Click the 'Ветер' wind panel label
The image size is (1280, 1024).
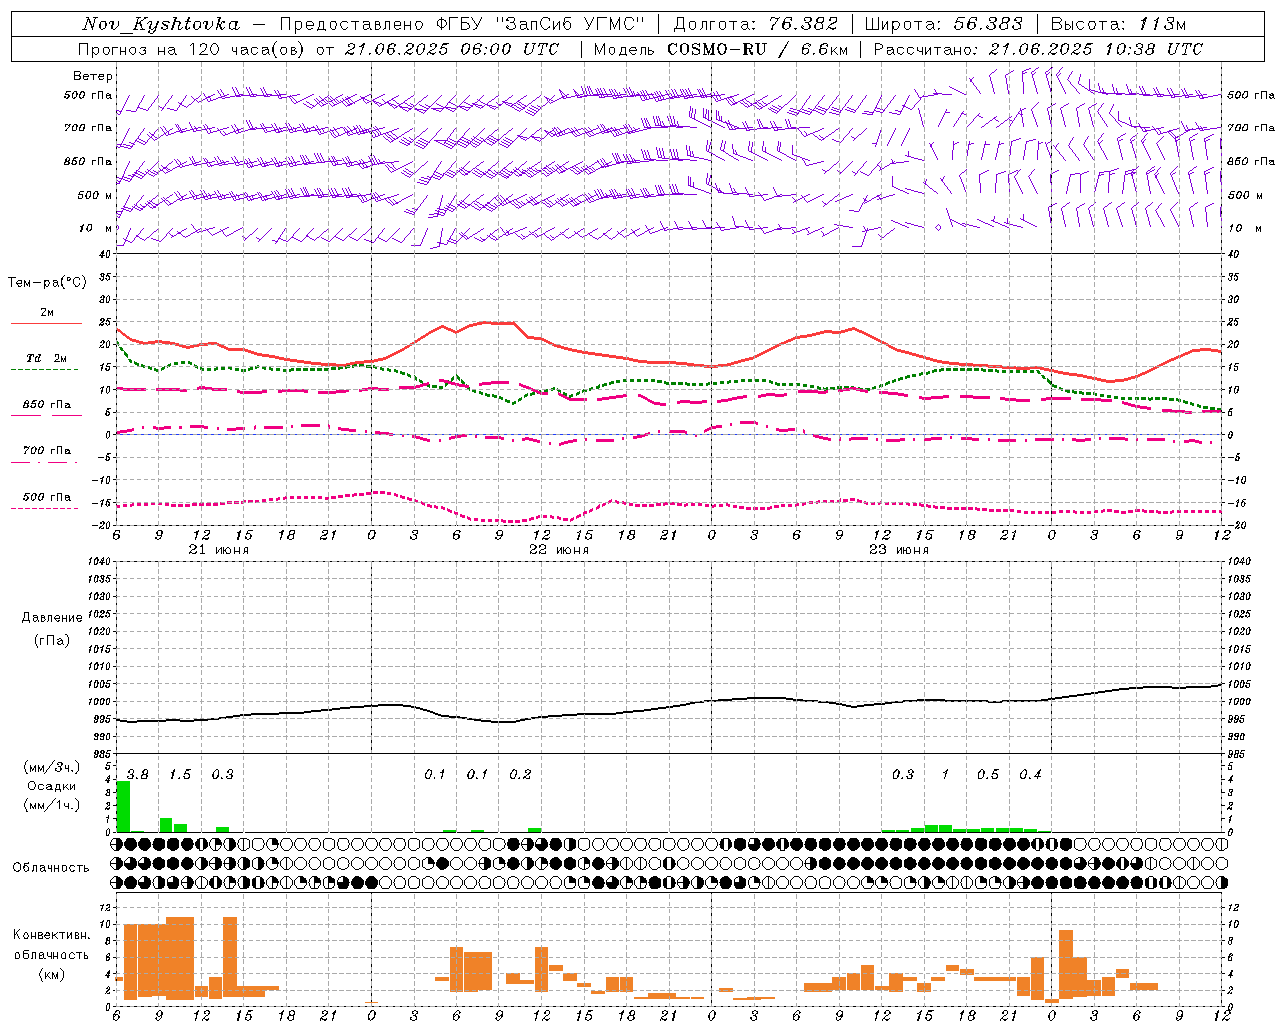(93, 76)
